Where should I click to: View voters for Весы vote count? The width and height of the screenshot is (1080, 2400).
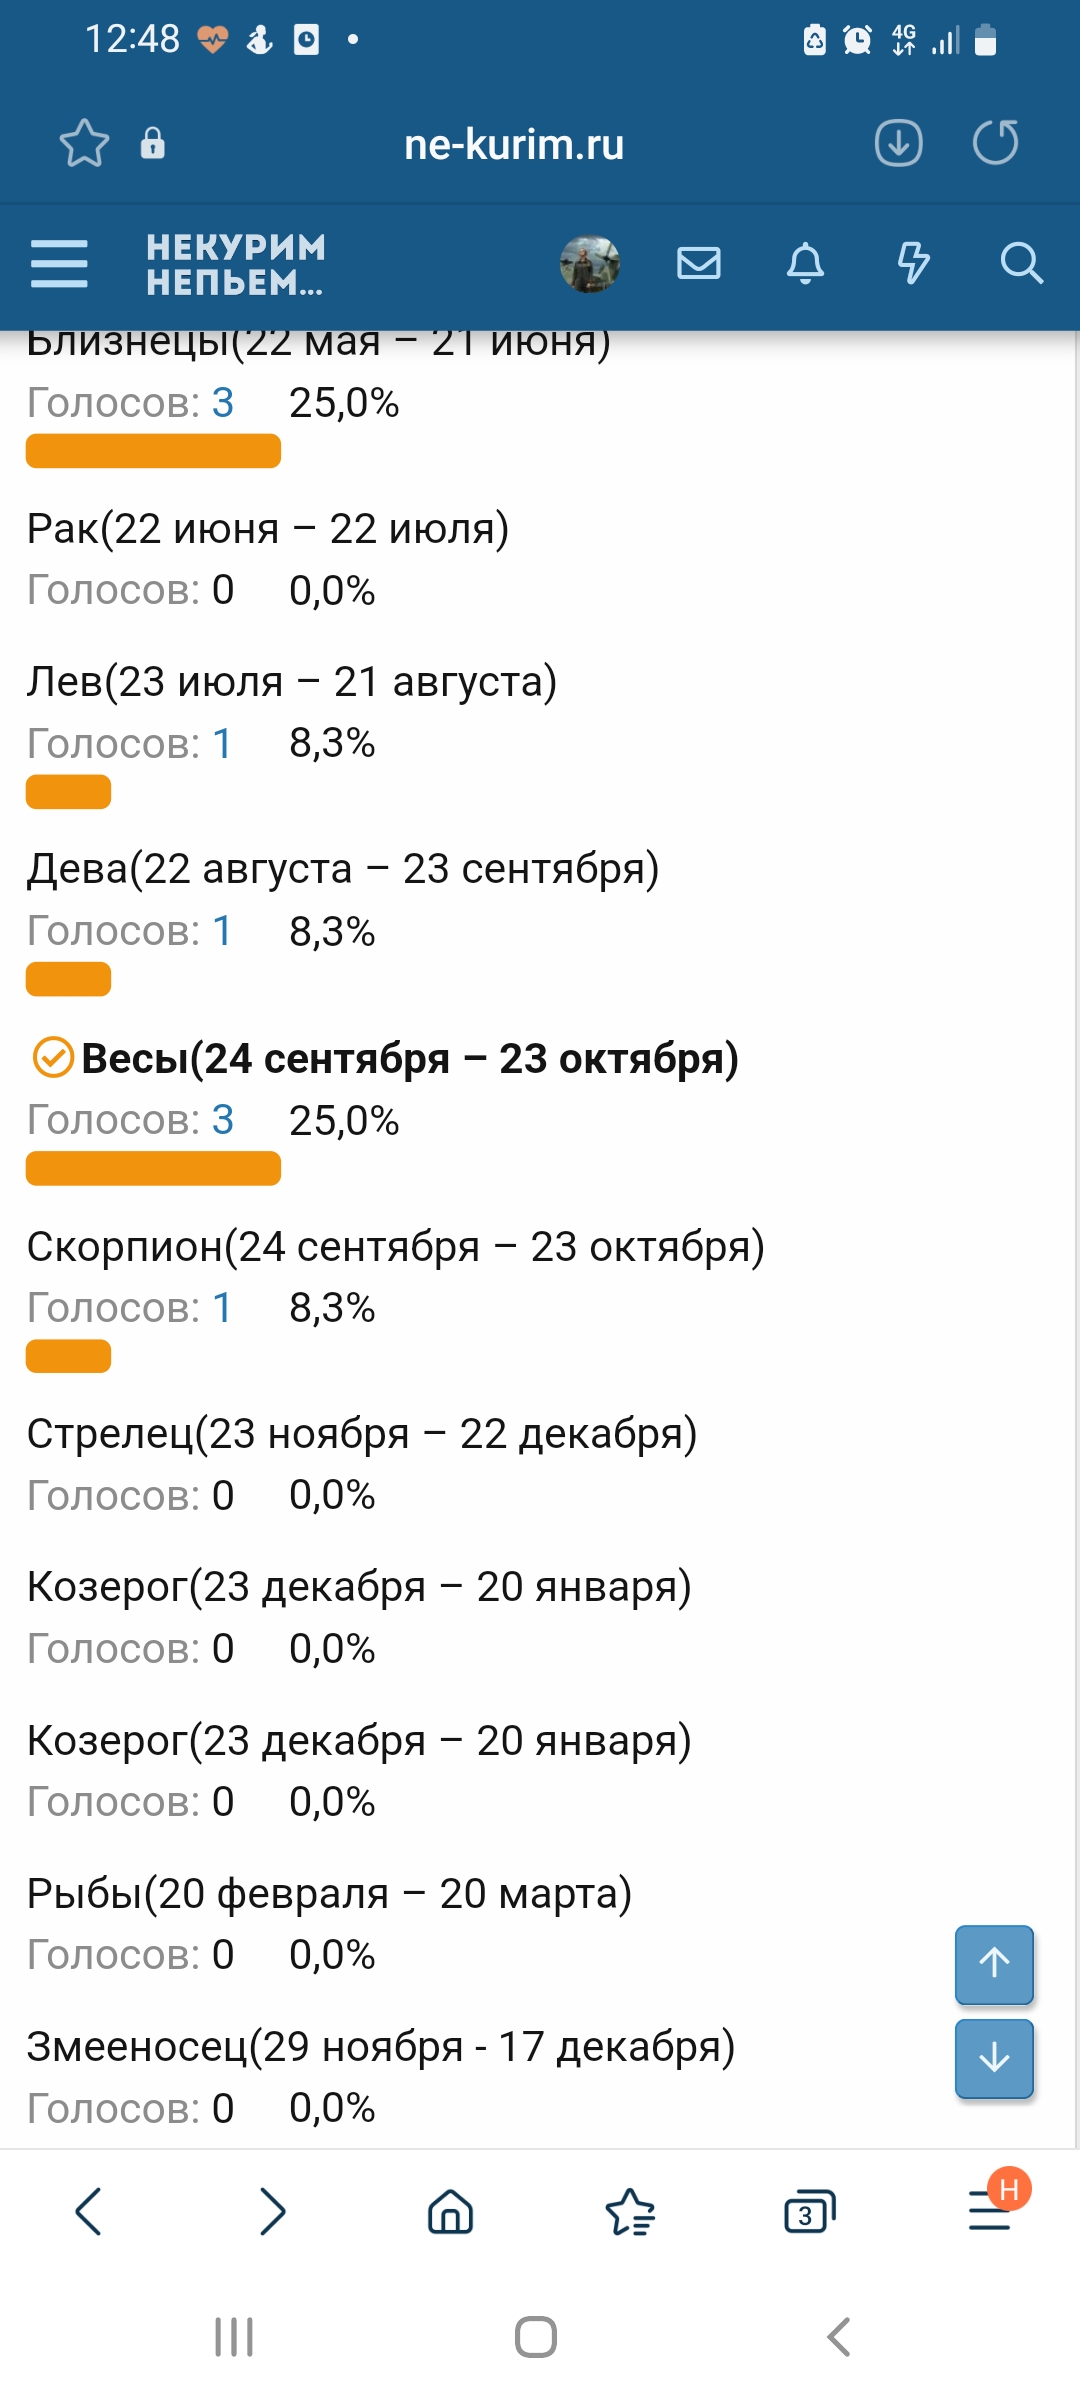(222, 1120)
